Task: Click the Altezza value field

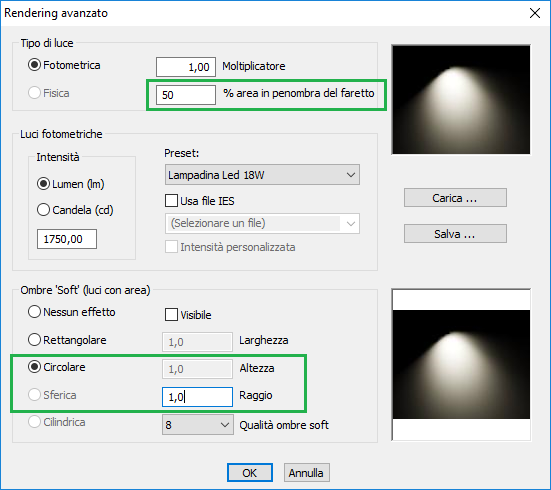Action: click(x=197, y=369)
